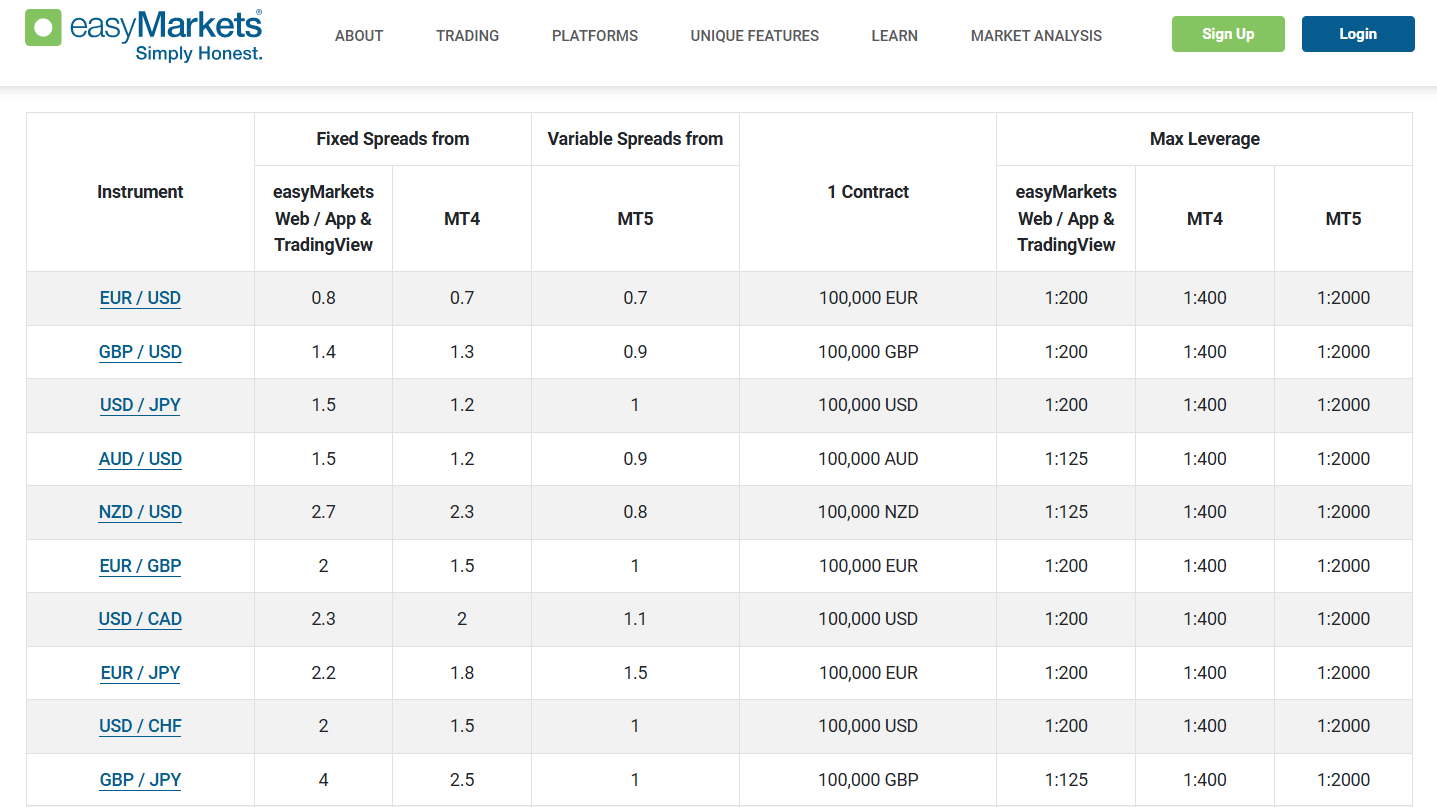This screenshot has width=1437, height=807.
Task: Open the AUD / USD instrument link
Action: point(140,459)
